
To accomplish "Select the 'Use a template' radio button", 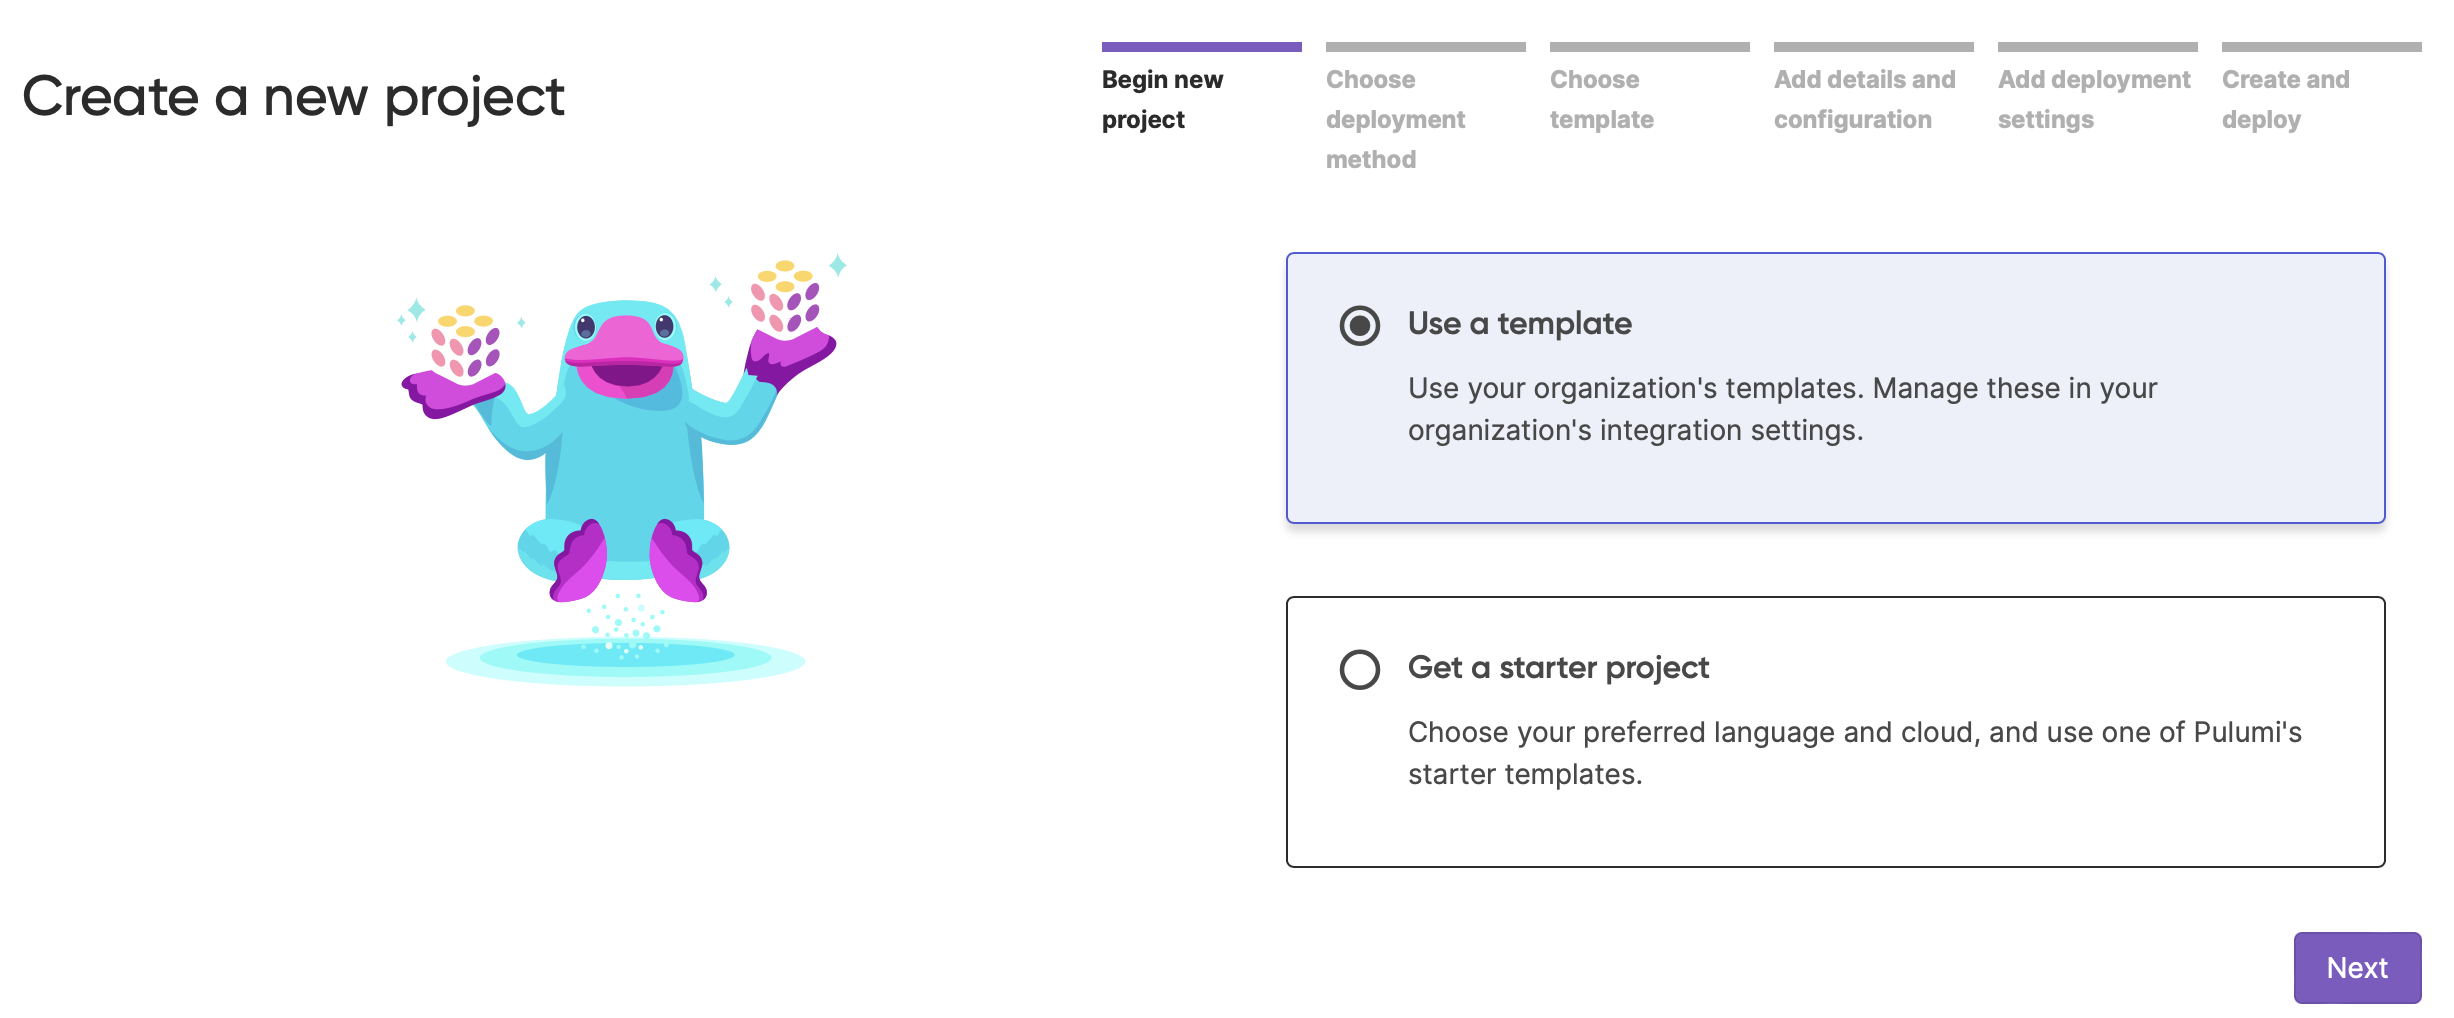I will (1359, 325).
